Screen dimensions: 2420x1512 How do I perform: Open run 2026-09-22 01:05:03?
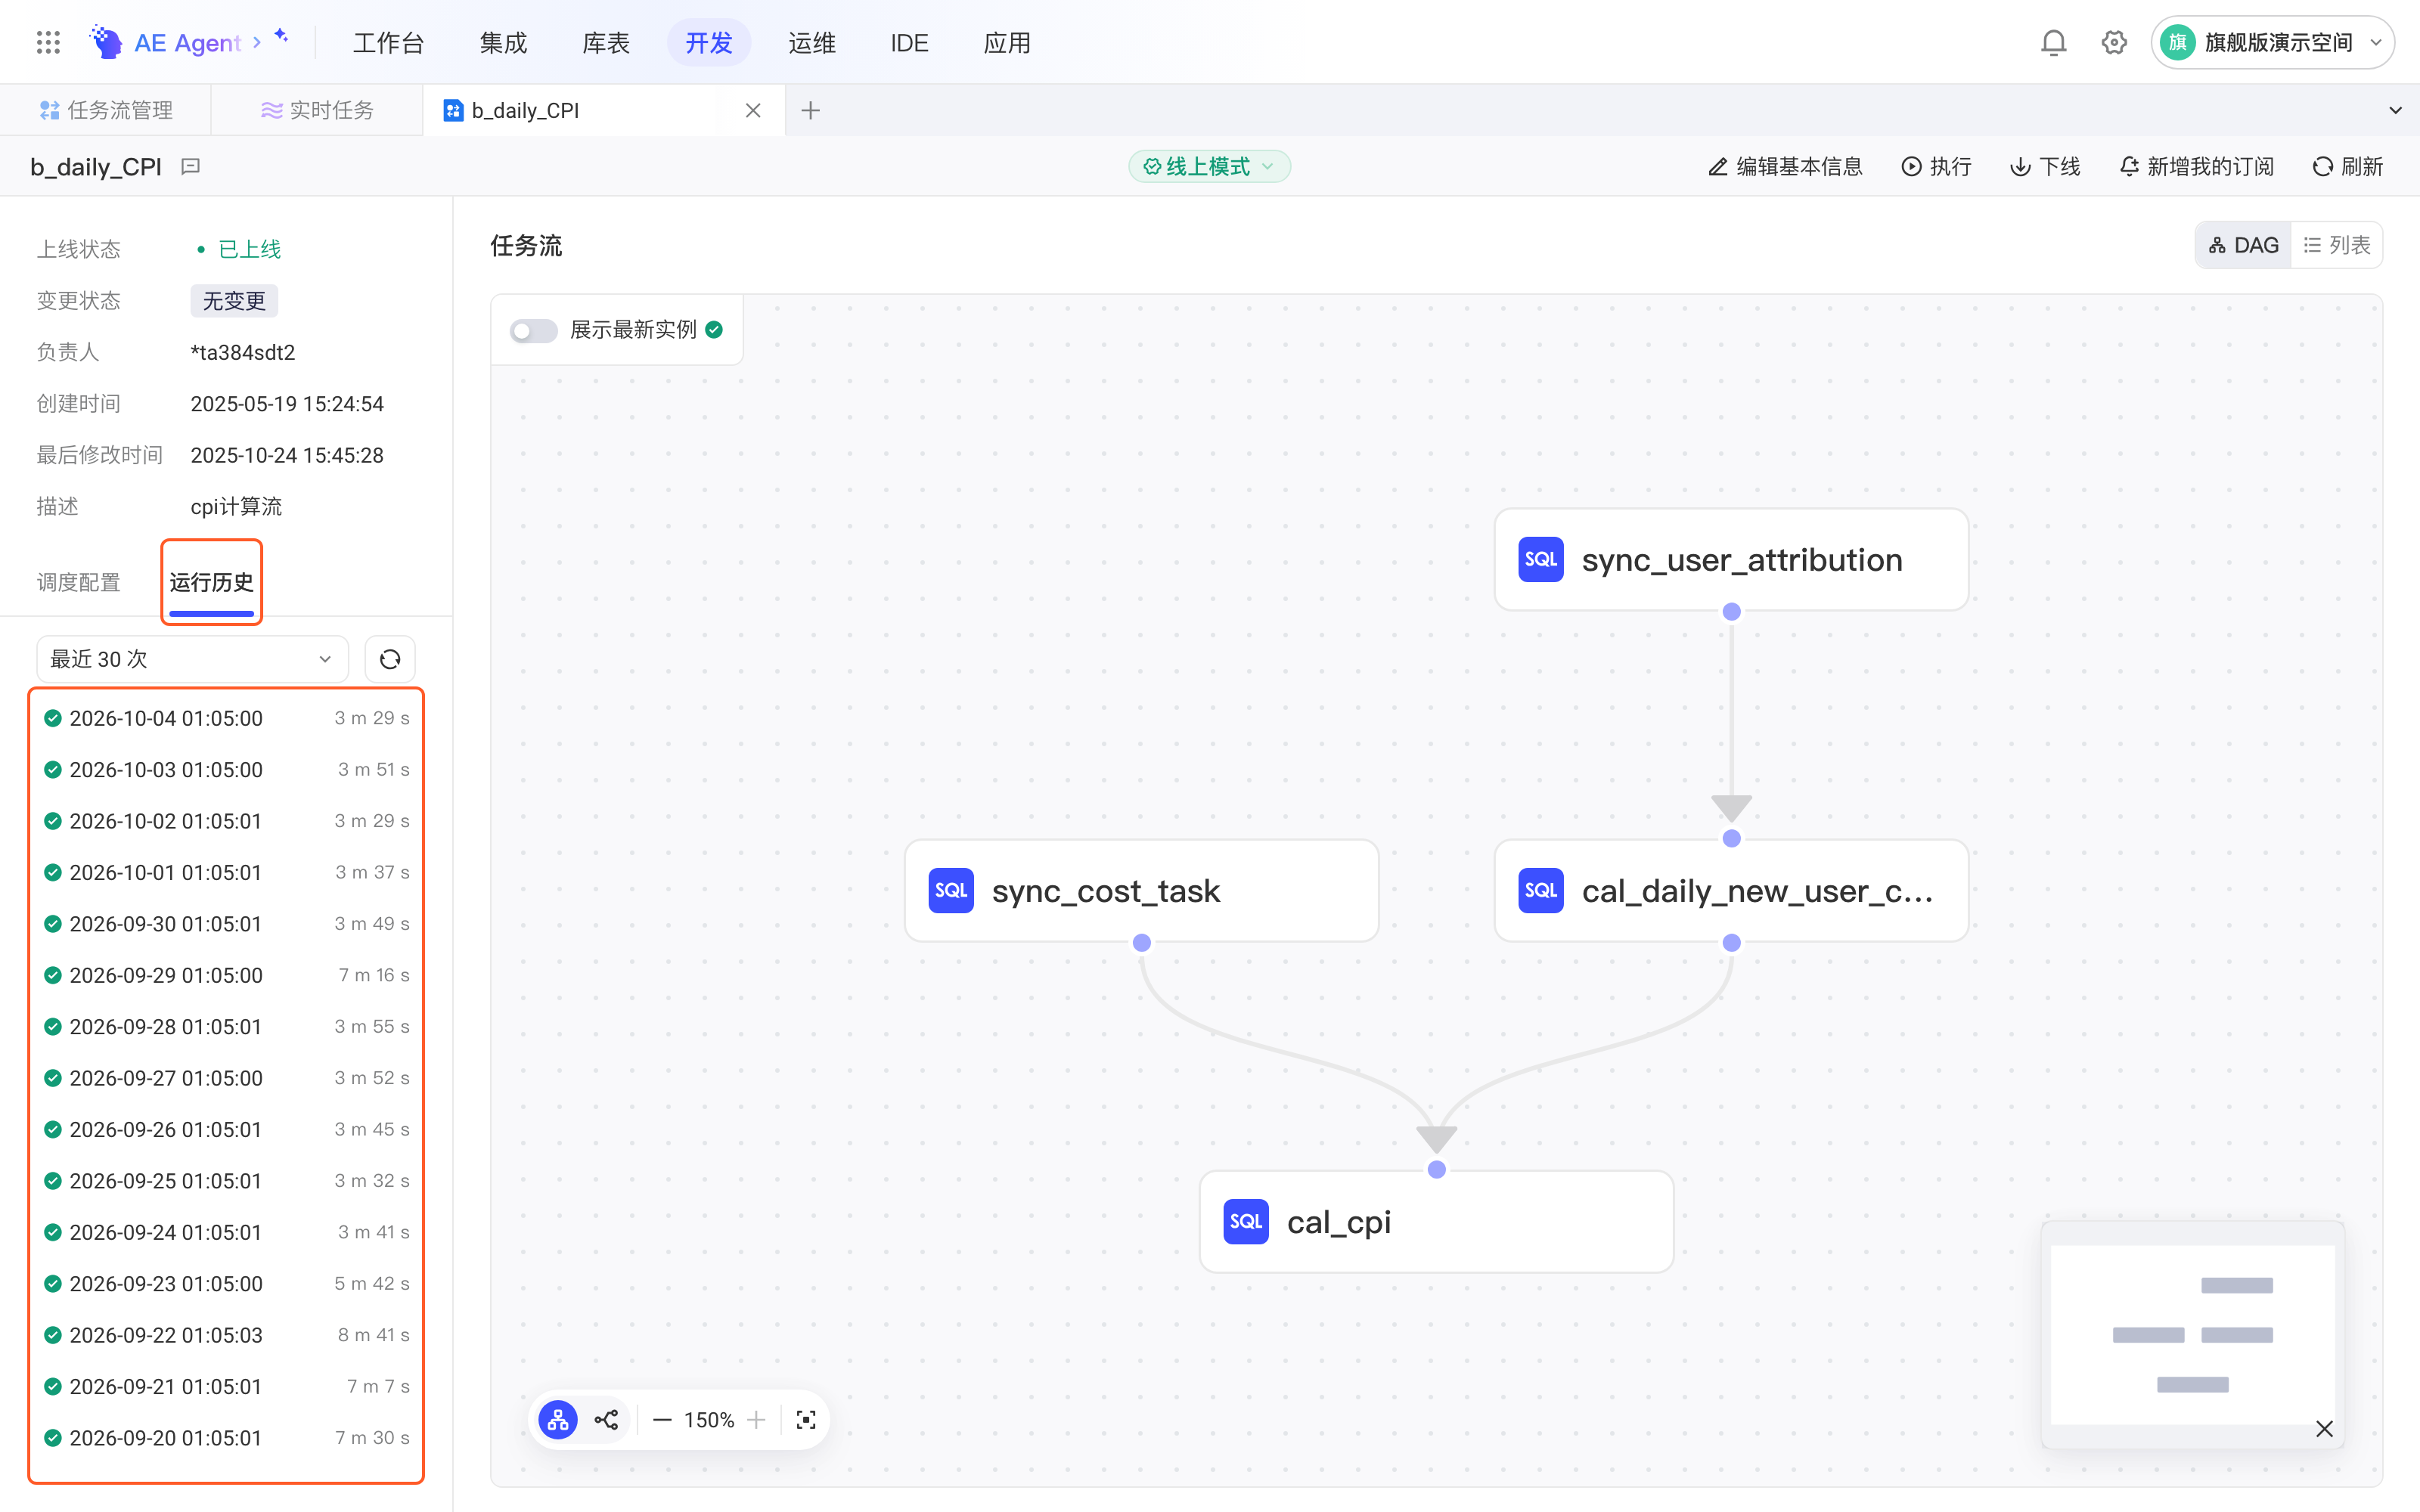coord(227,1335)
